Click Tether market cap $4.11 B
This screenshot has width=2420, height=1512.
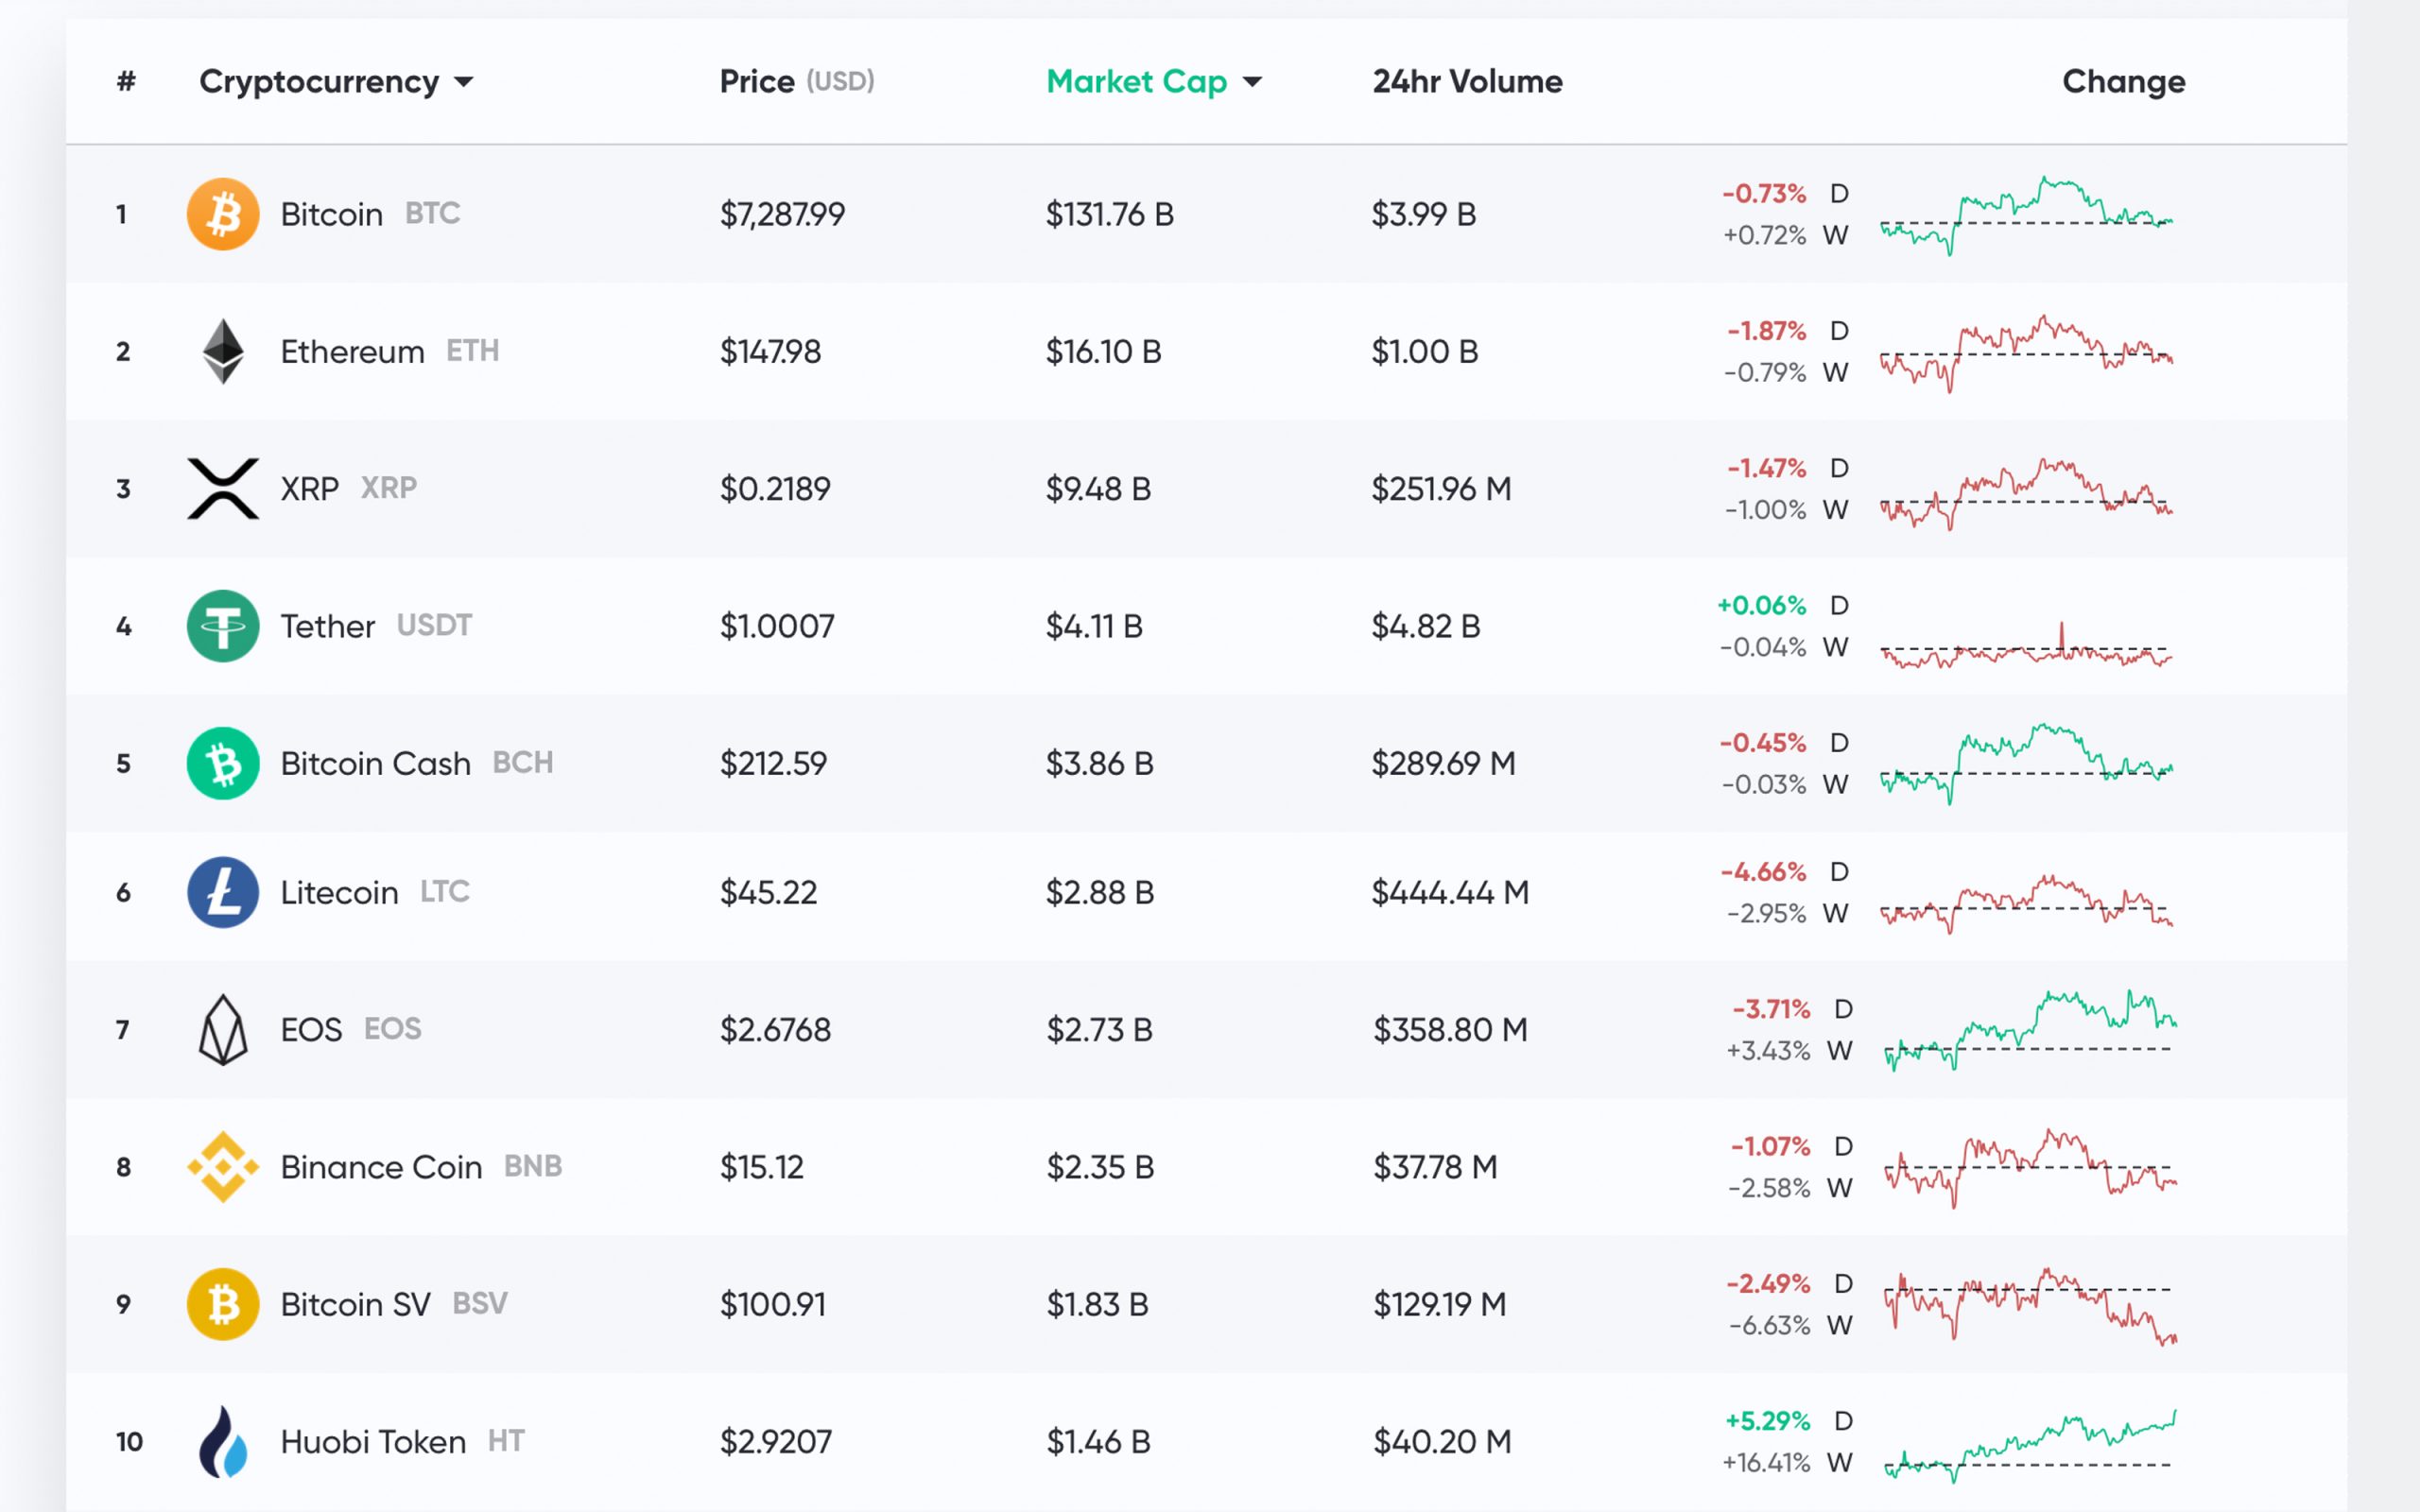point(1094,626)
